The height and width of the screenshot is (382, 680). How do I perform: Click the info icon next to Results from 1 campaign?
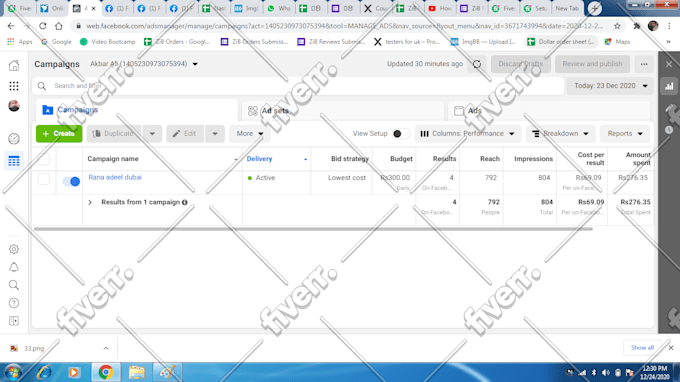[185, 202]
